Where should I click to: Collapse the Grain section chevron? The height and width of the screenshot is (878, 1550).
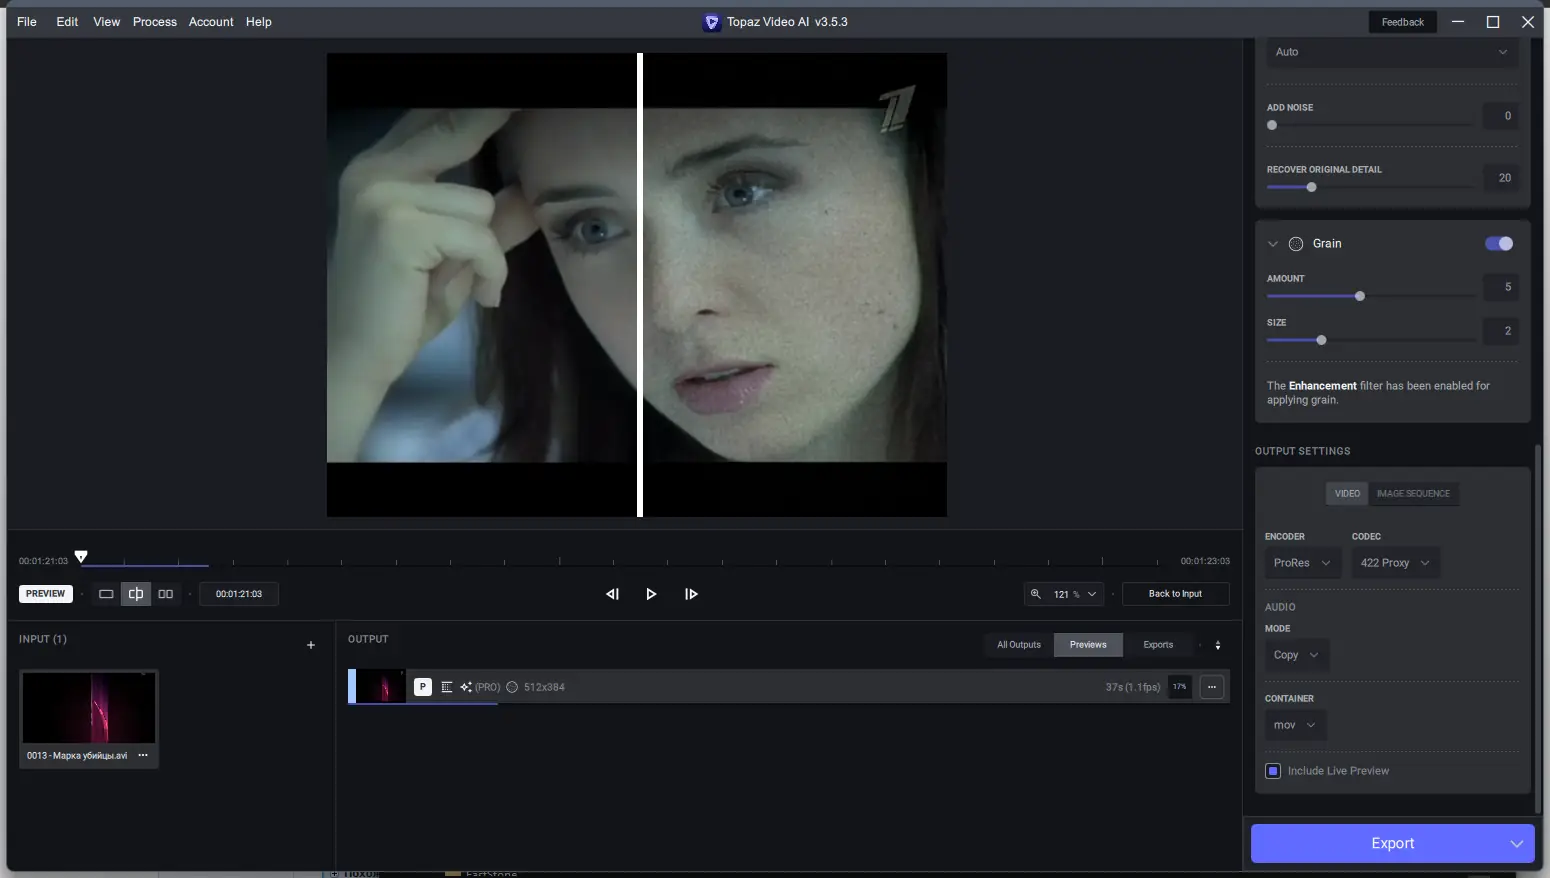1272,243
